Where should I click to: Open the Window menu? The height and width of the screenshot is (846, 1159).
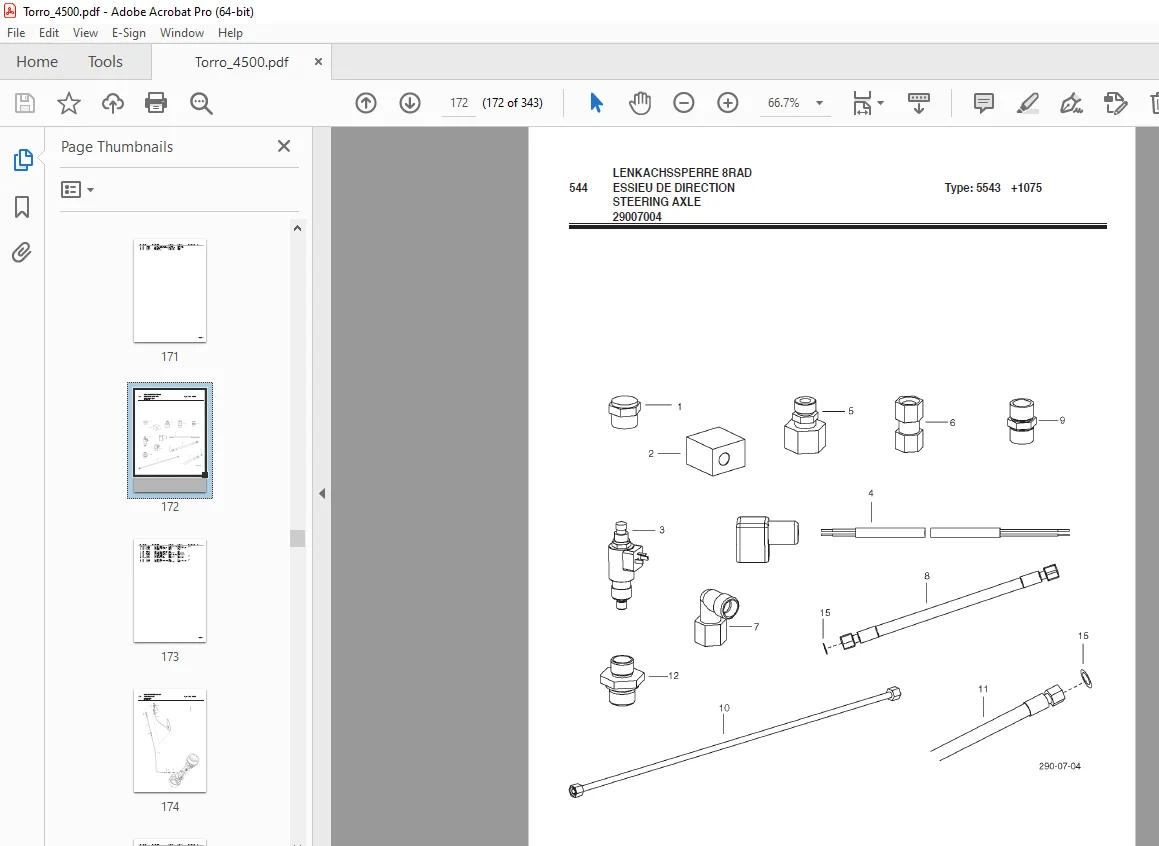coord(182,33)
